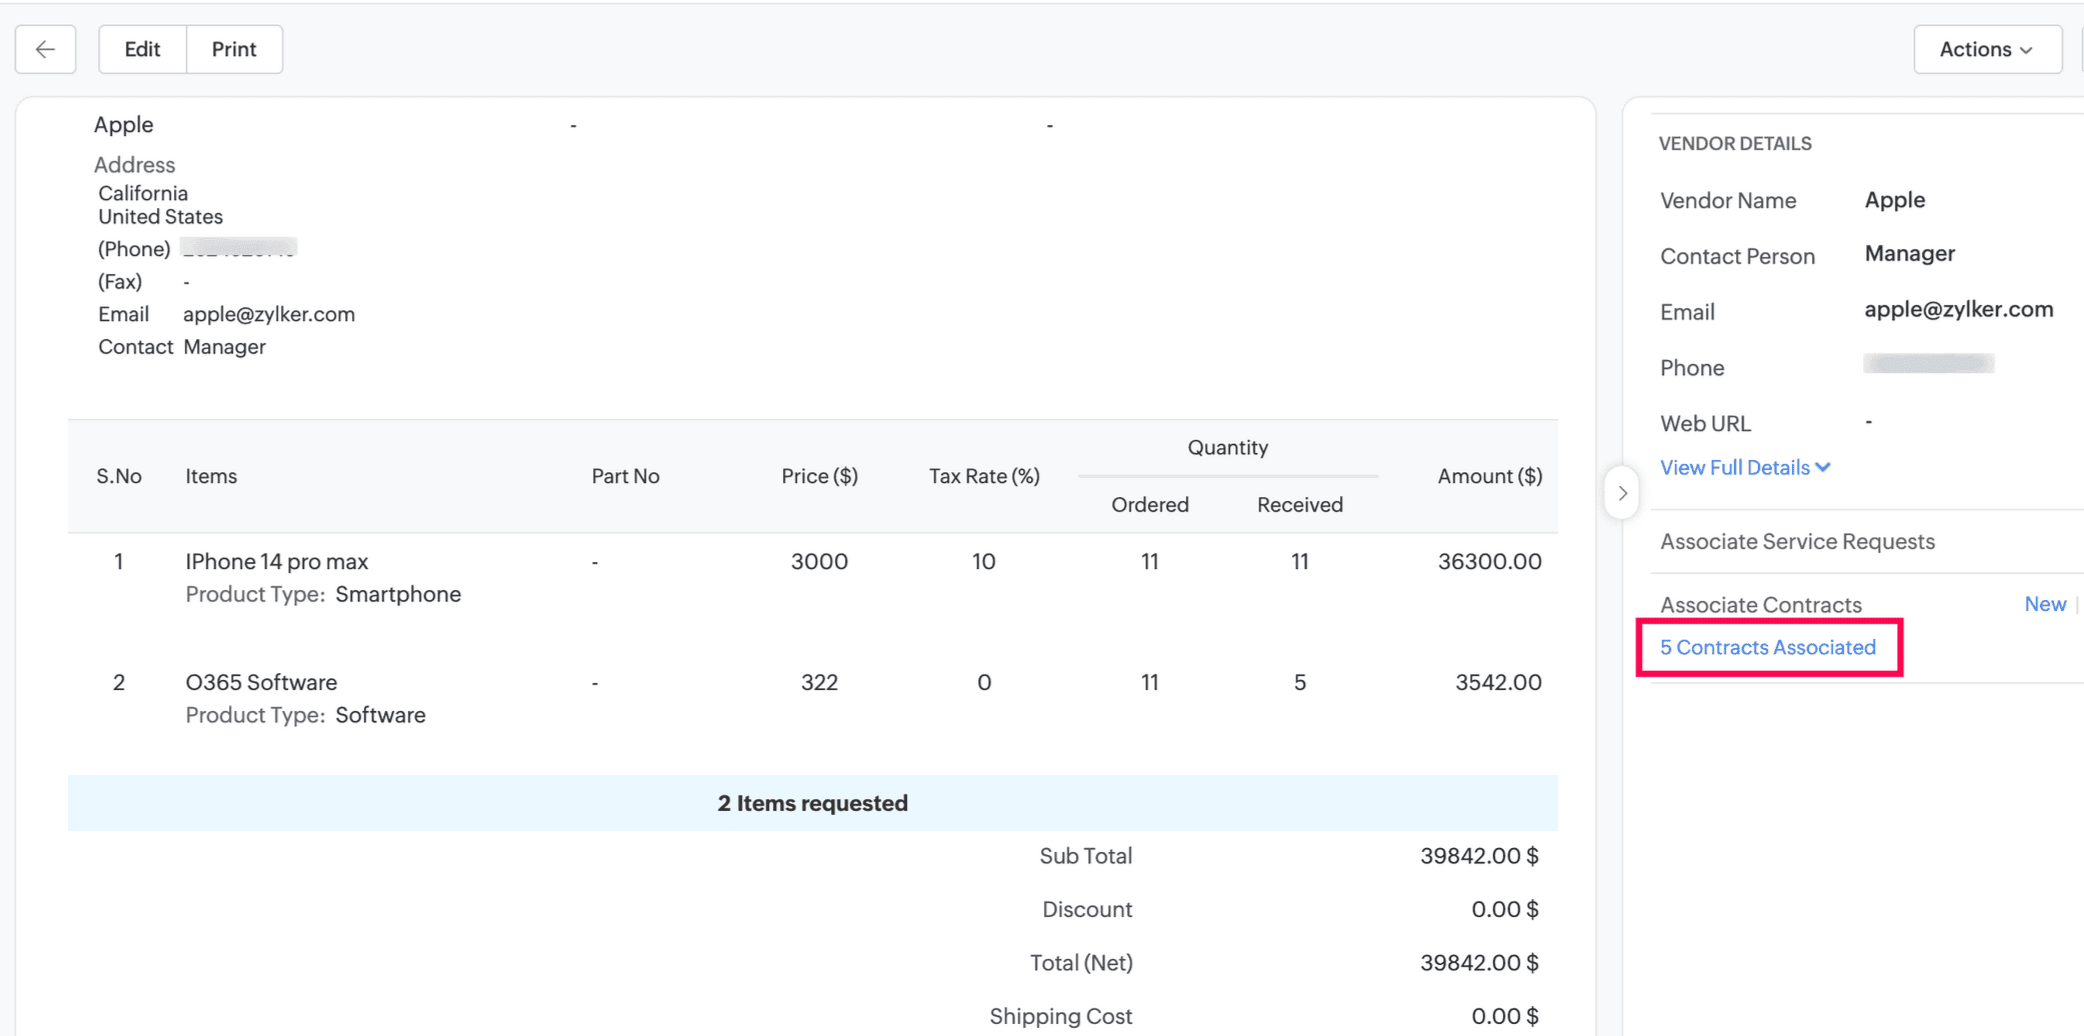Create a New associated contract
The width and height of the screenshot is (2084, 1036).
pos(2045,604)
